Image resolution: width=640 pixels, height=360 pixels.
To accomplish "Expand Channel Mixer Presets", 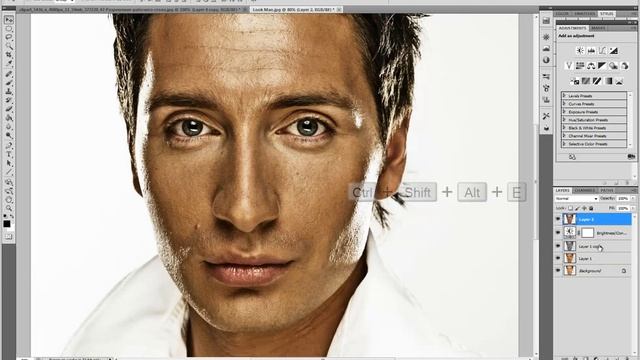I will 564,136.
